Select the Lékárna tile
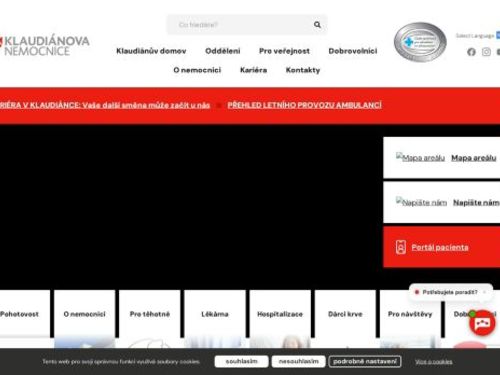 pos(215,314)
